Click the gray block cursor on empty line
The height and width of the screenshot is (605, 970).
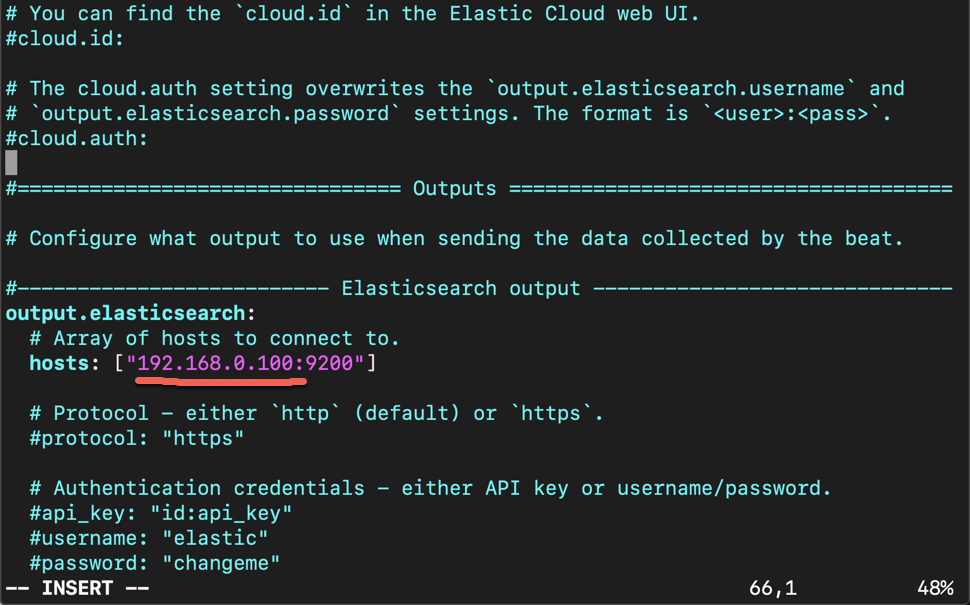11,163
